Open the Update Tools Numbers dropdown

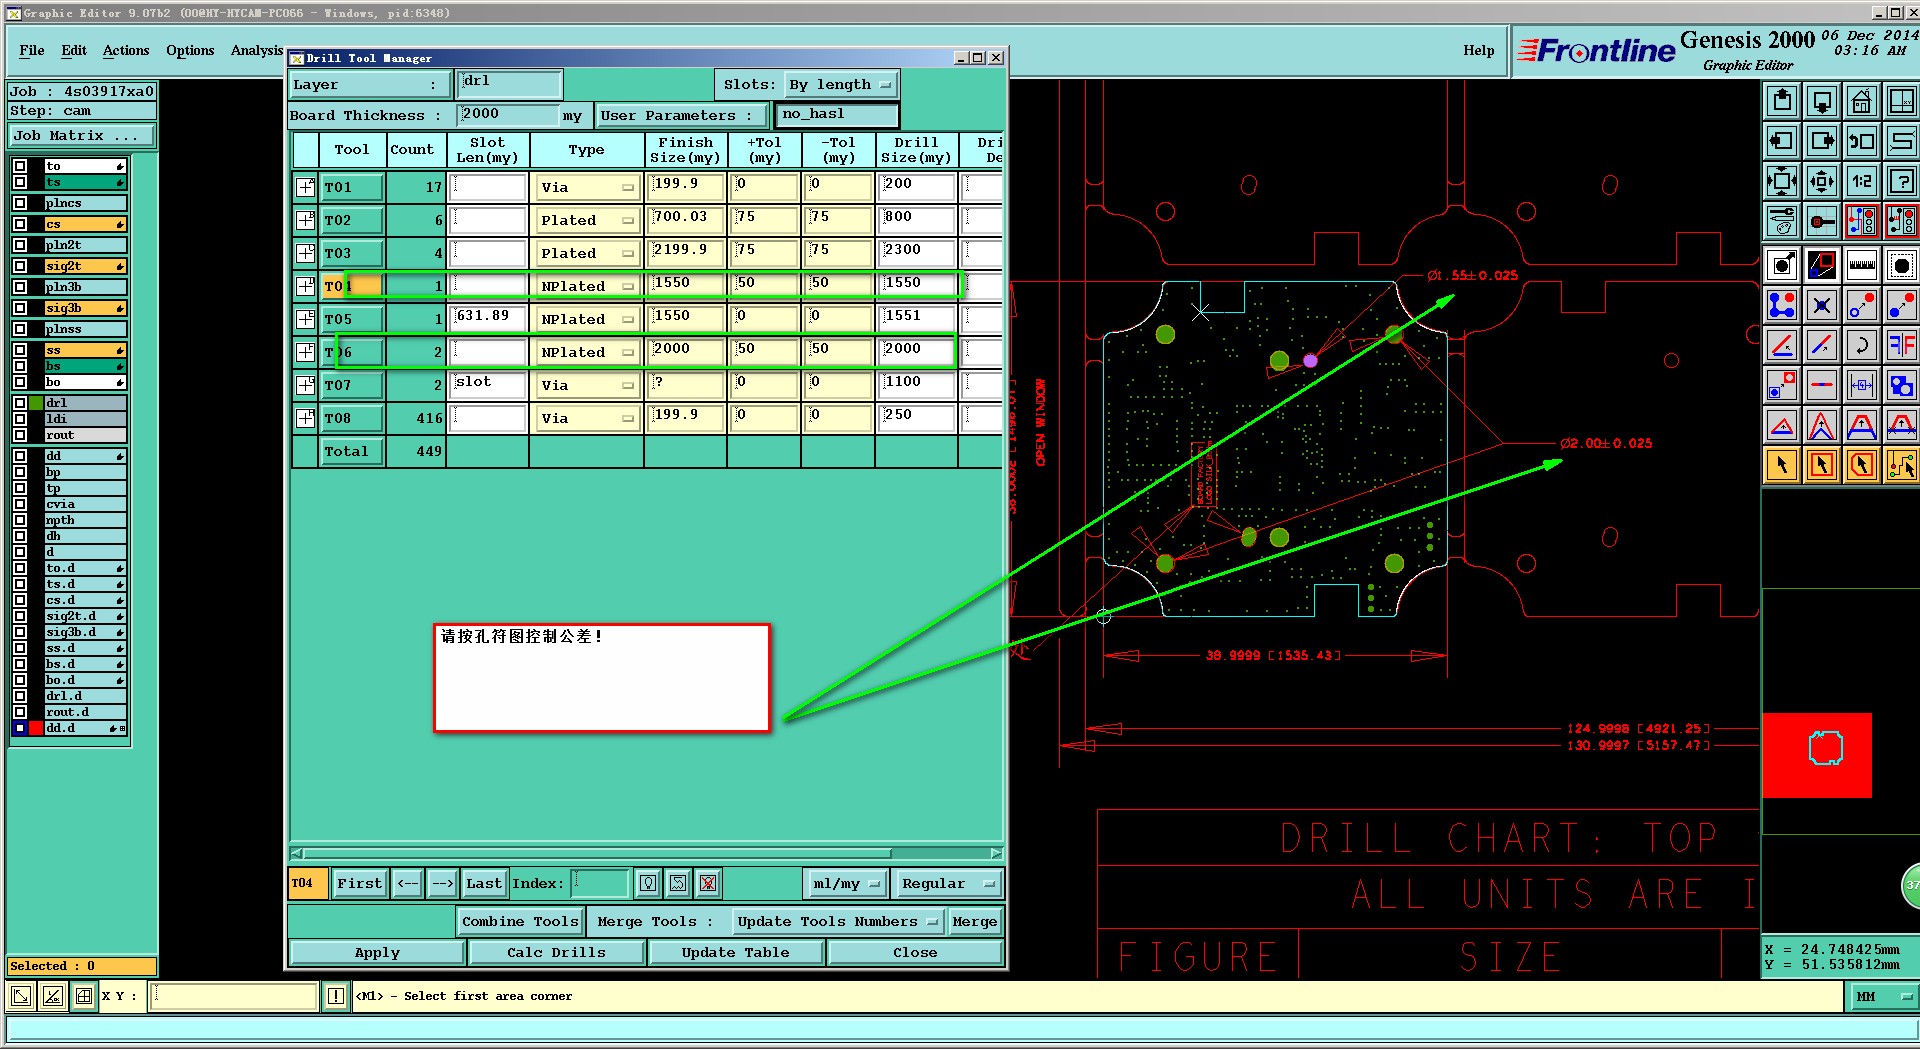837,922
